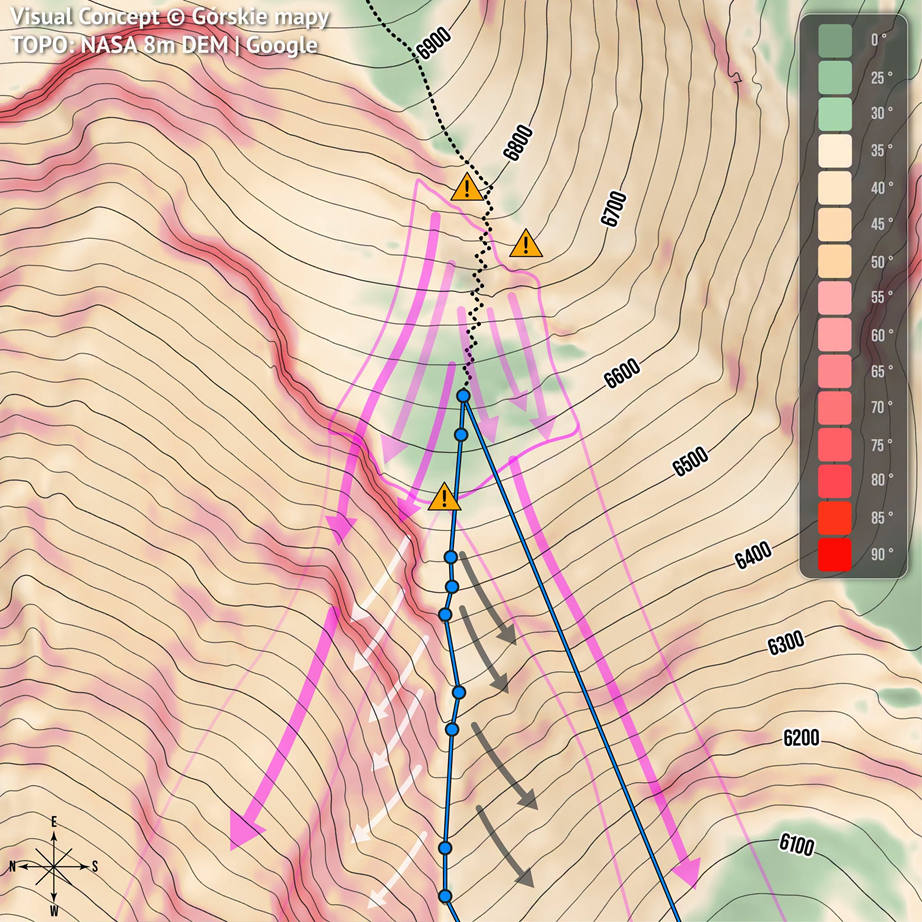The width and height of the screenshot is (922, 922).
Task: Select the topmost blue waypoint ending the dotted route
Action: click(x=463, y=396)
